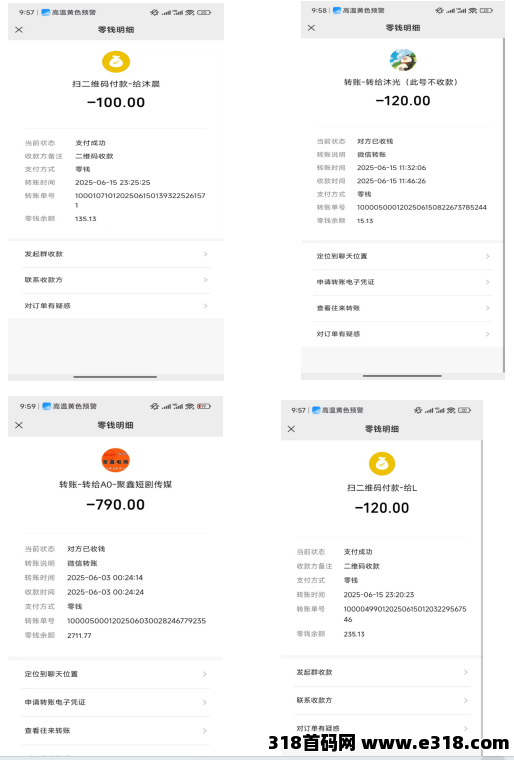The image size is (514, 760).
Task: Select the balance value 135.13
Action: [x=86, y=219]
